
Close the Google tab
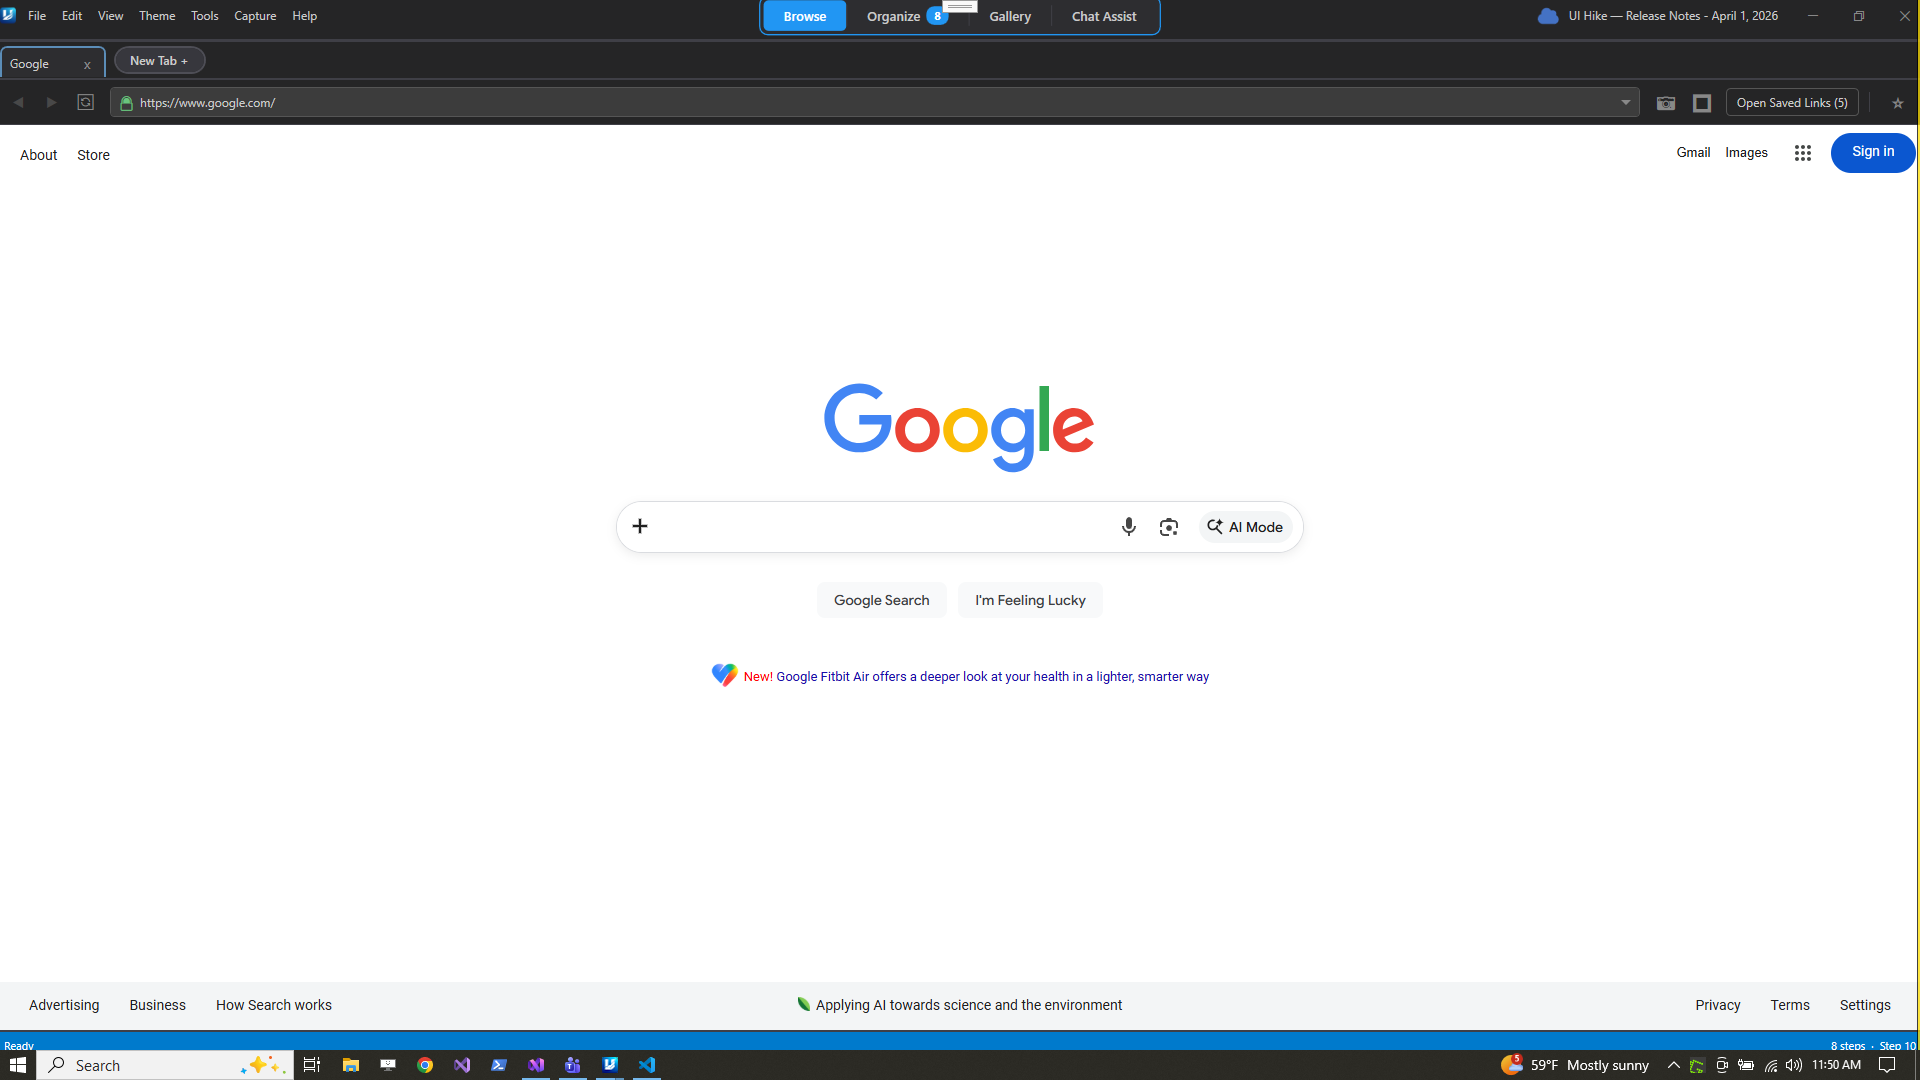(87, 64)
